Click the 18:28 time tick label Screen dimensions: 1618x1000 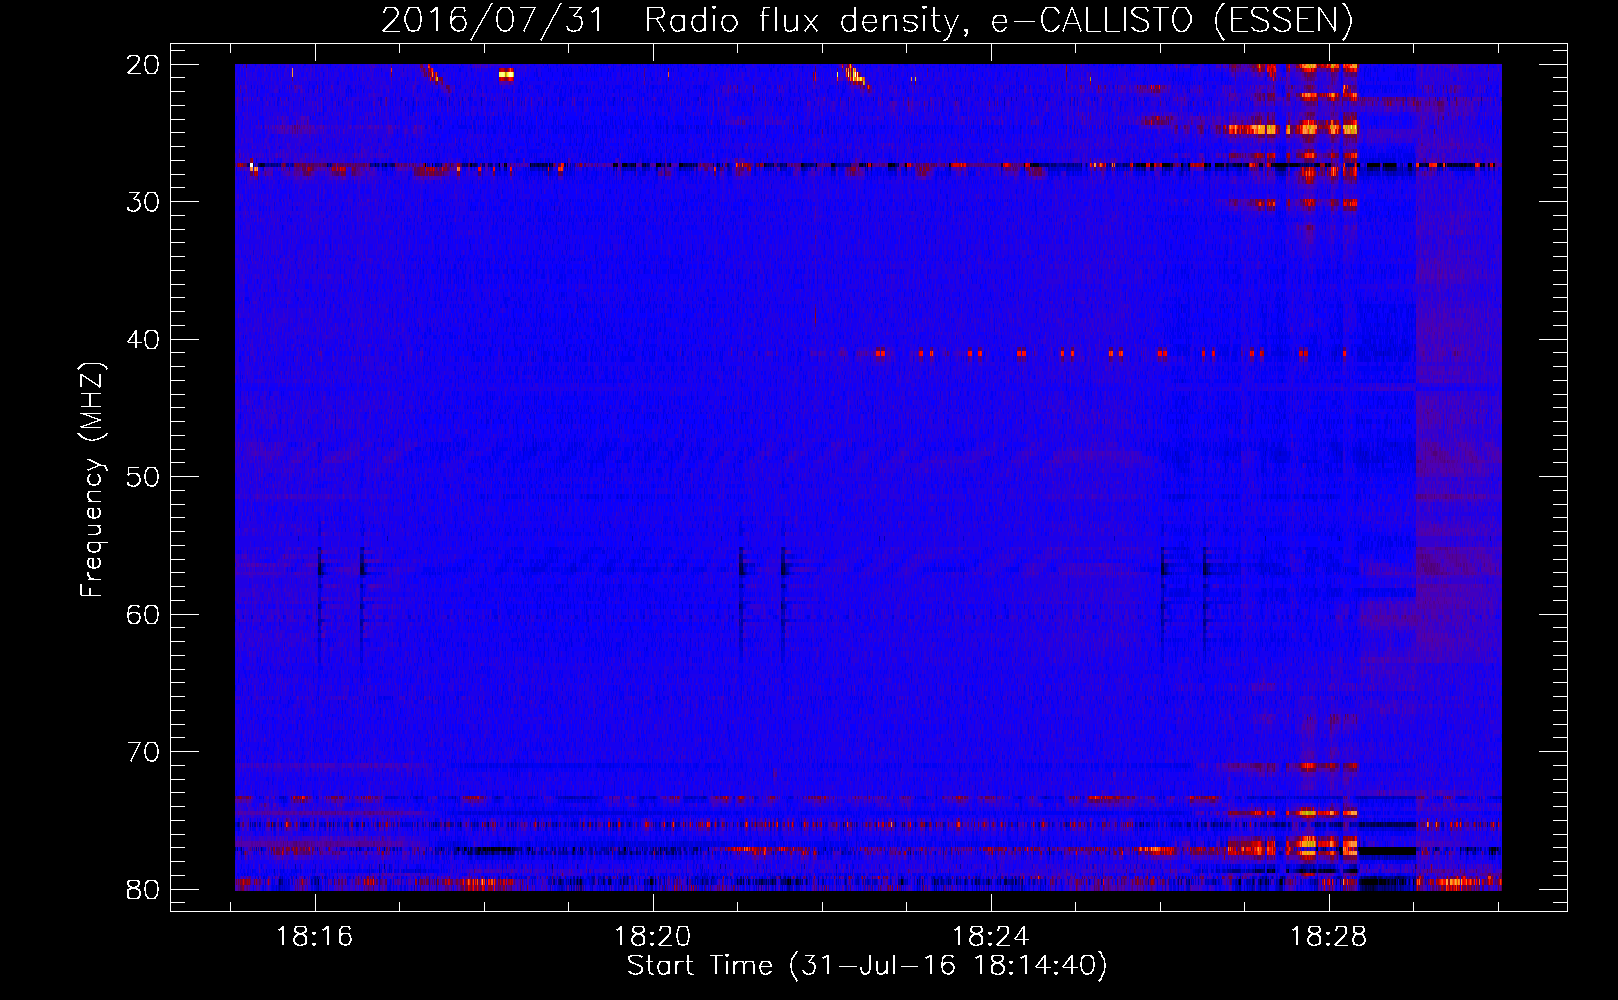click(1328, 936)
